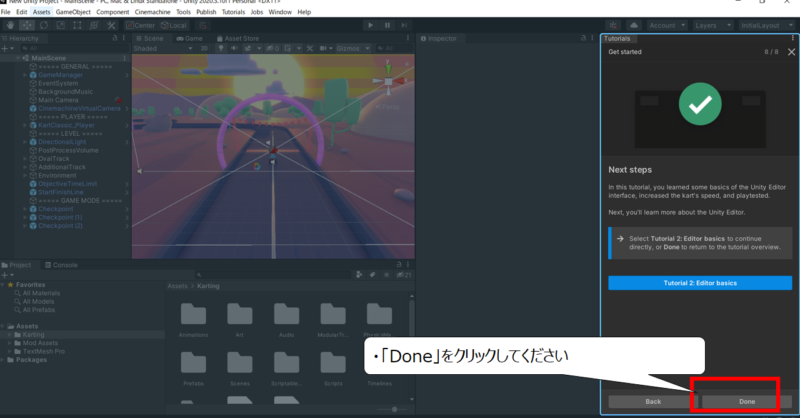Lock the Inspector panel

pyautogui.click(x=583, y=38)
